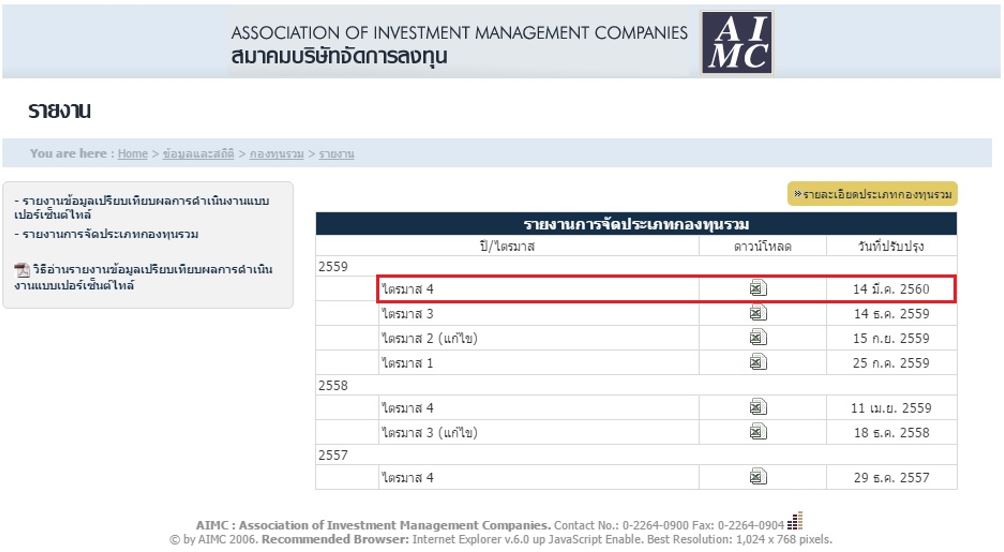Image resolution: width=1004 pixels, height=552 pixels.
Task: Download the Excel file for 2558 quarter 4
Action: 758,408
